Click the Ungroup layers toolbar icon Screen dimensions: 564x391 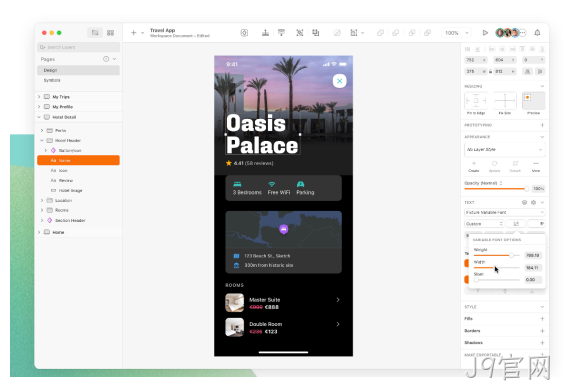pos(316,33)
